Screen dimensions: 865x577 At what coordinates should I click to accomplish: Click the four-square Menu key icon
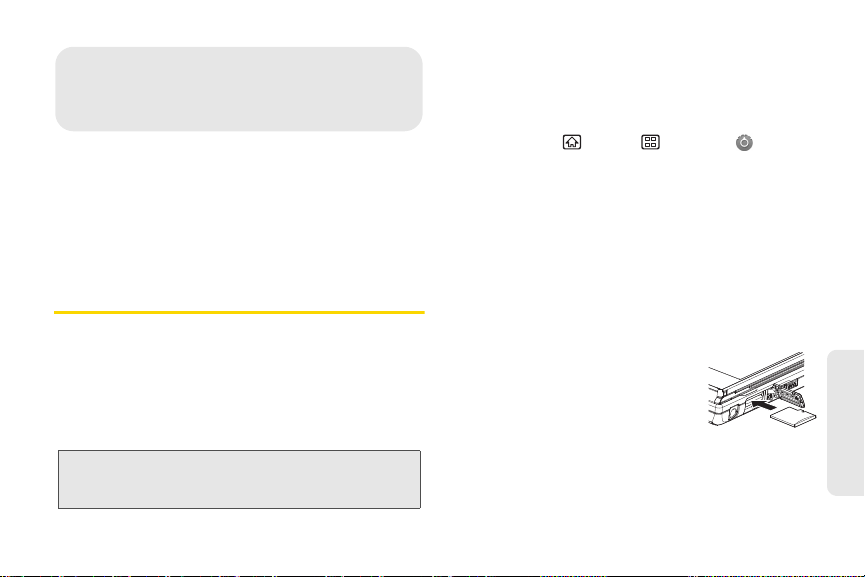point(650,142)
